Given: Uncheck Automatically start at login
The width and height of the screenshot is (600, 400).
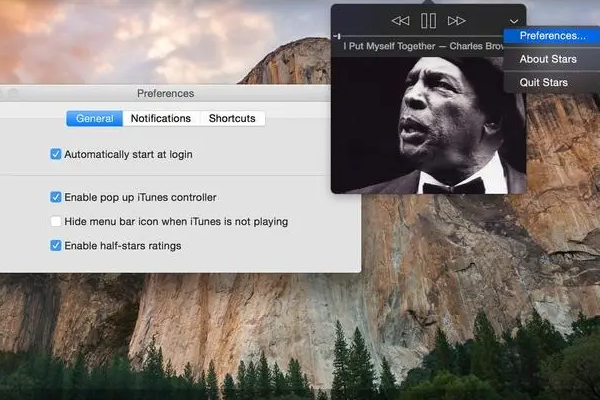Looking at the screenshot, I should click(56, 155).
